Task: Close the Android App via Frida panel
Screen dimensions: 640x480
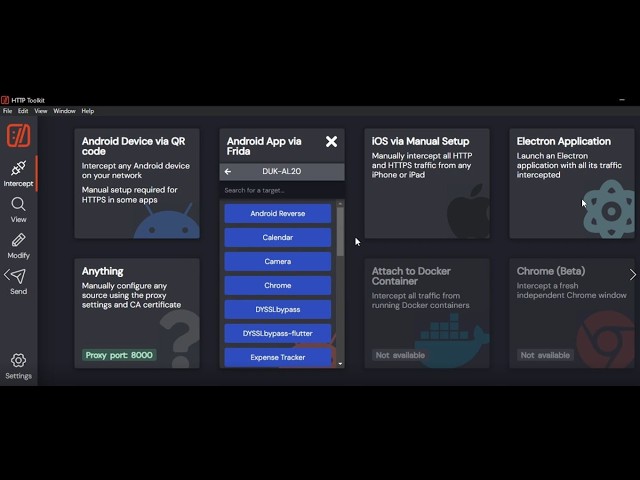Action: (x=331, y=142)
